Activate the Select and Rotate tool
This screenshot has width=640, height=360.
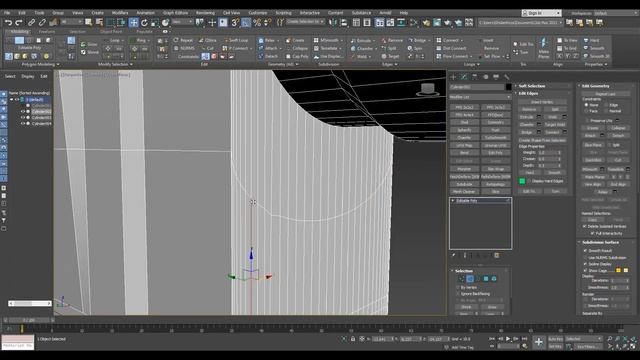pyautogui.click(x=144, y=22)
